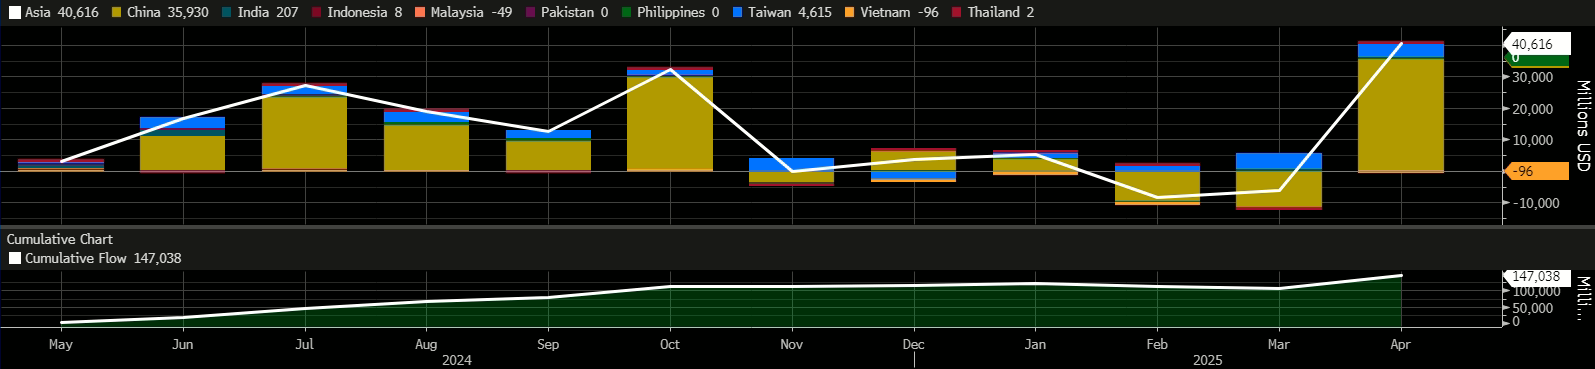
Task: Click the tall April China bar
Action: pyautogui.click(x=1401, y=114)
